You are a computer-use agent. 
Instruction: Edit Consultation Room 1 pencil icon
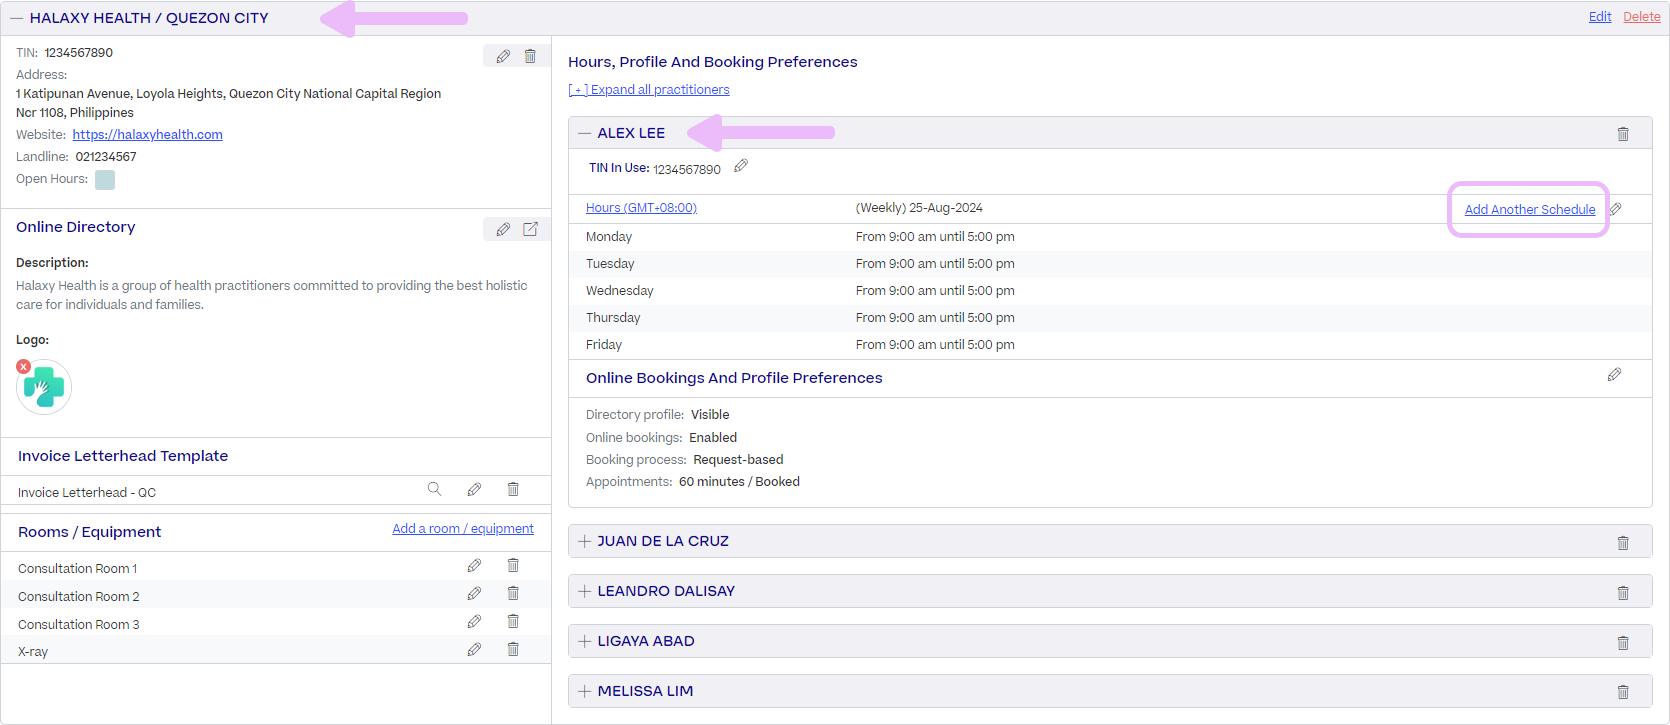(474, 566)
